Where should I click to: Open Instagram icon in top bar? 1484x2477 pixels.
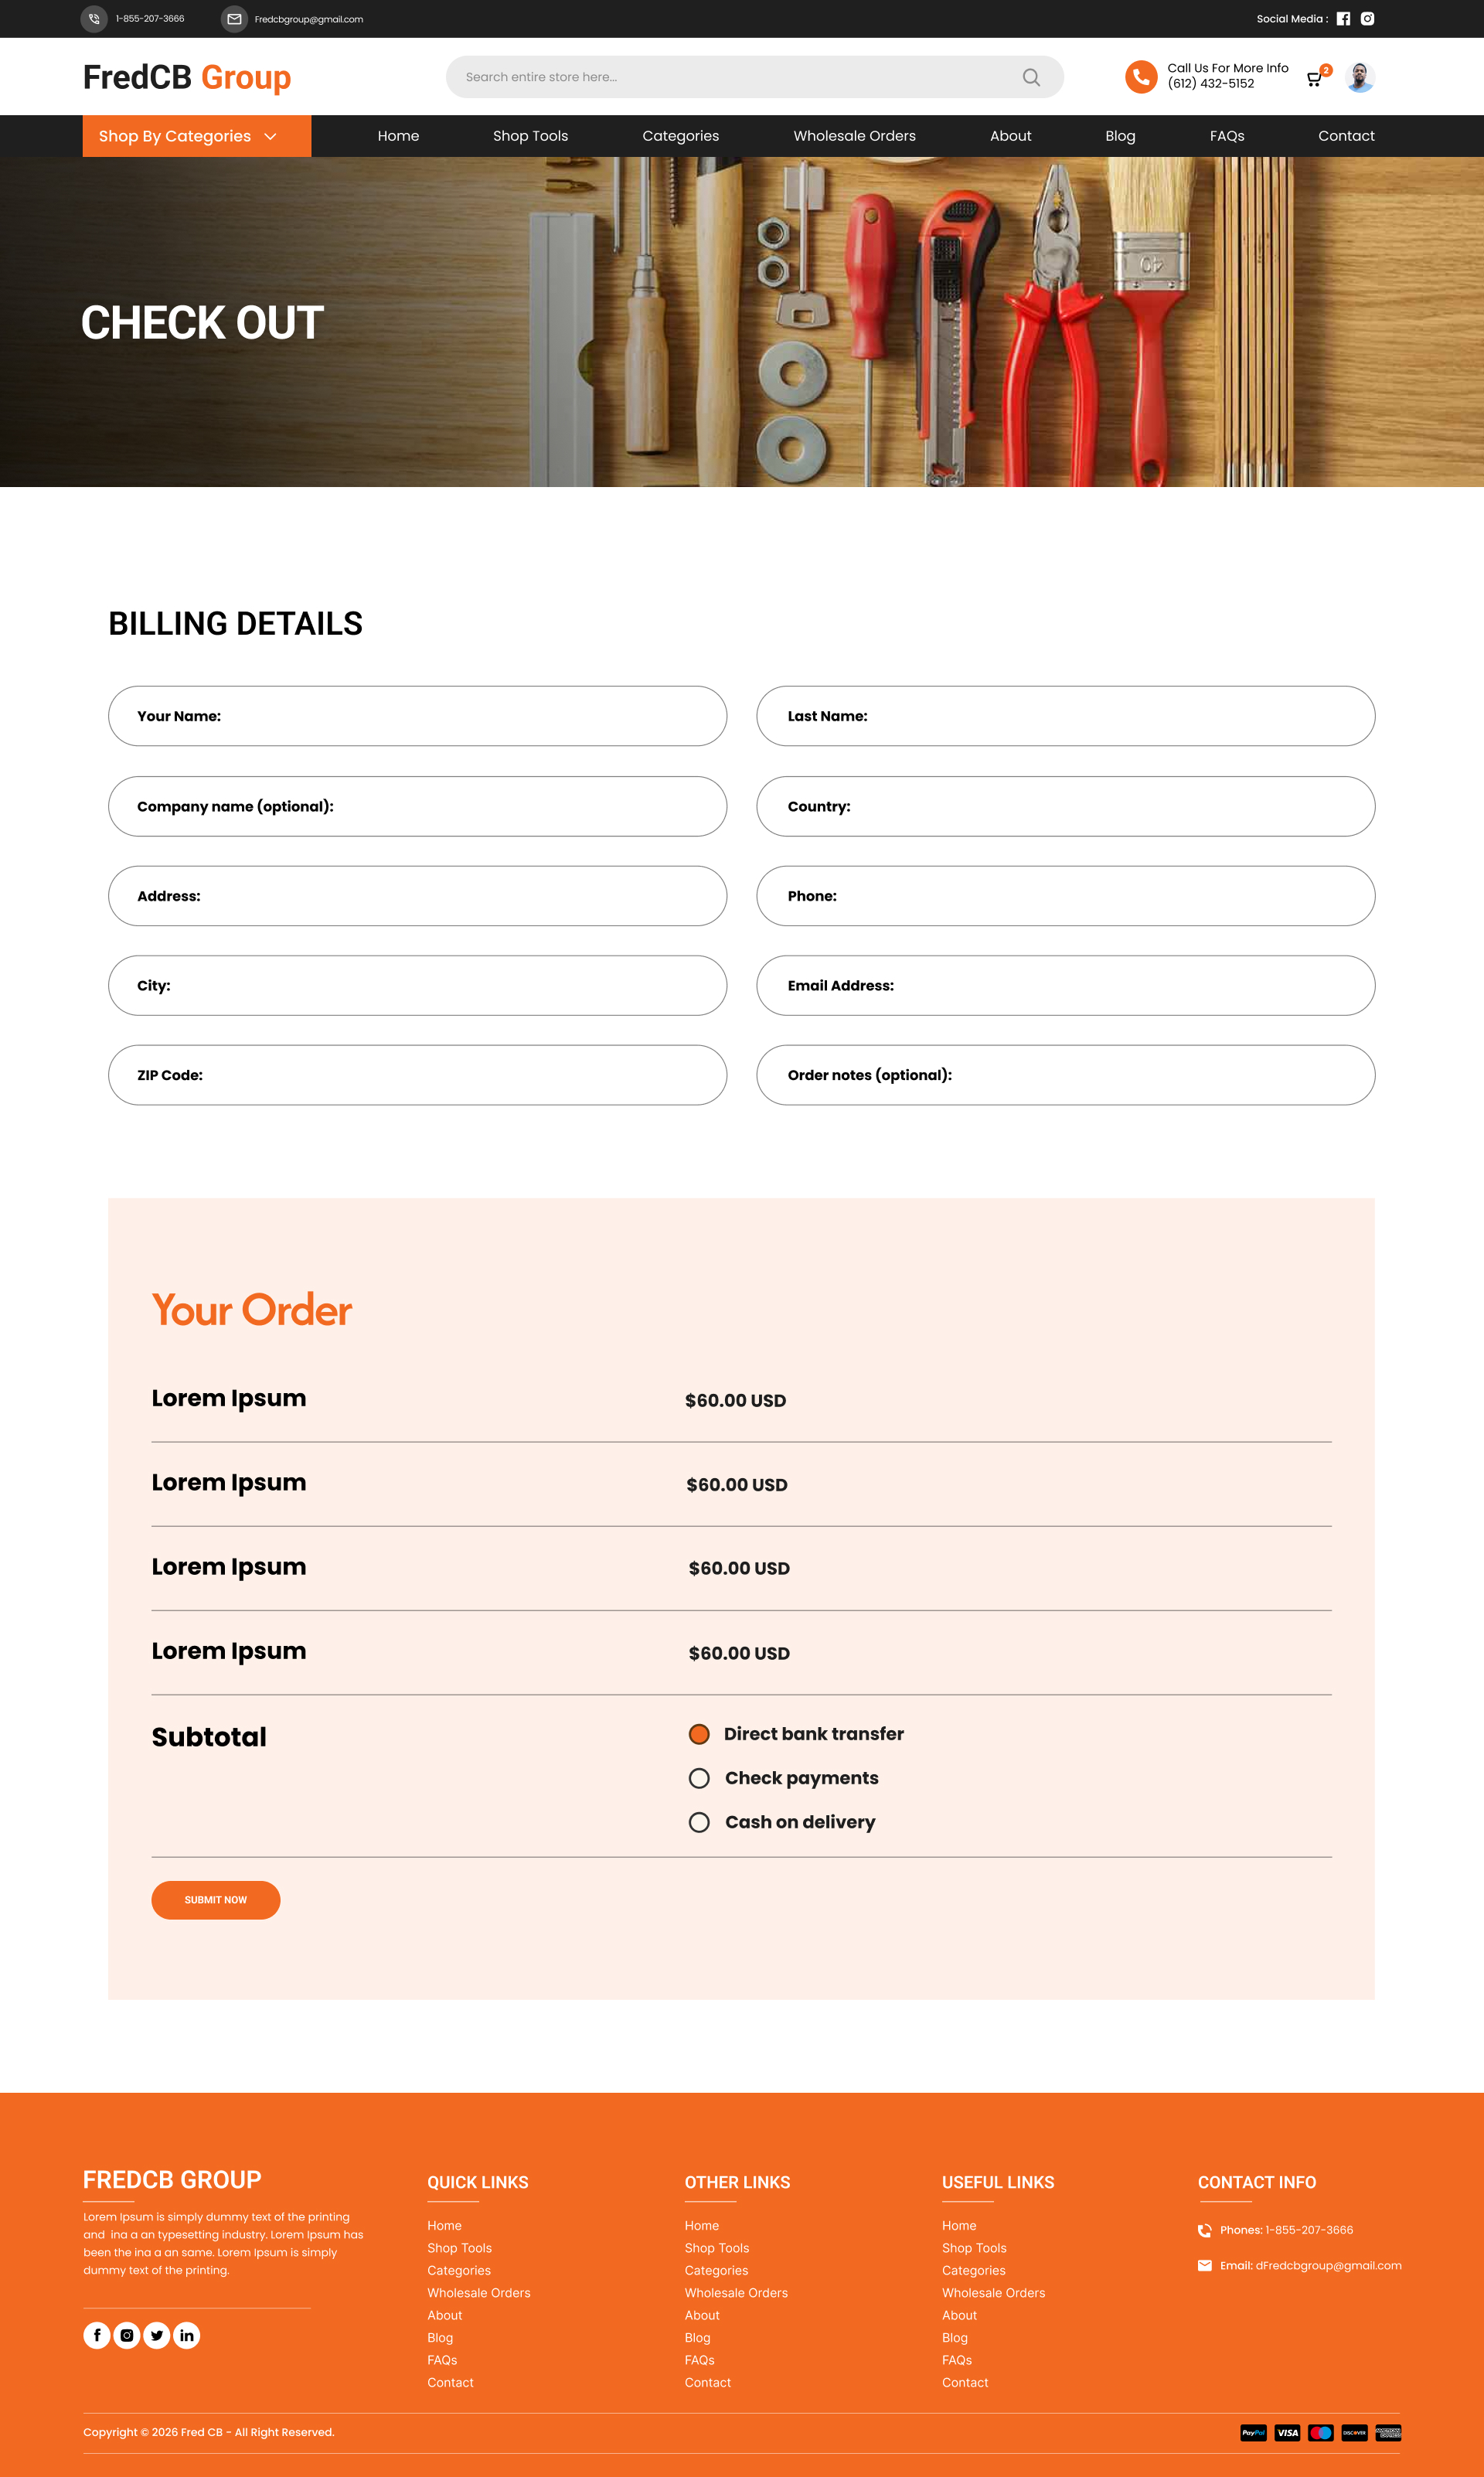tap(1367, 19)
